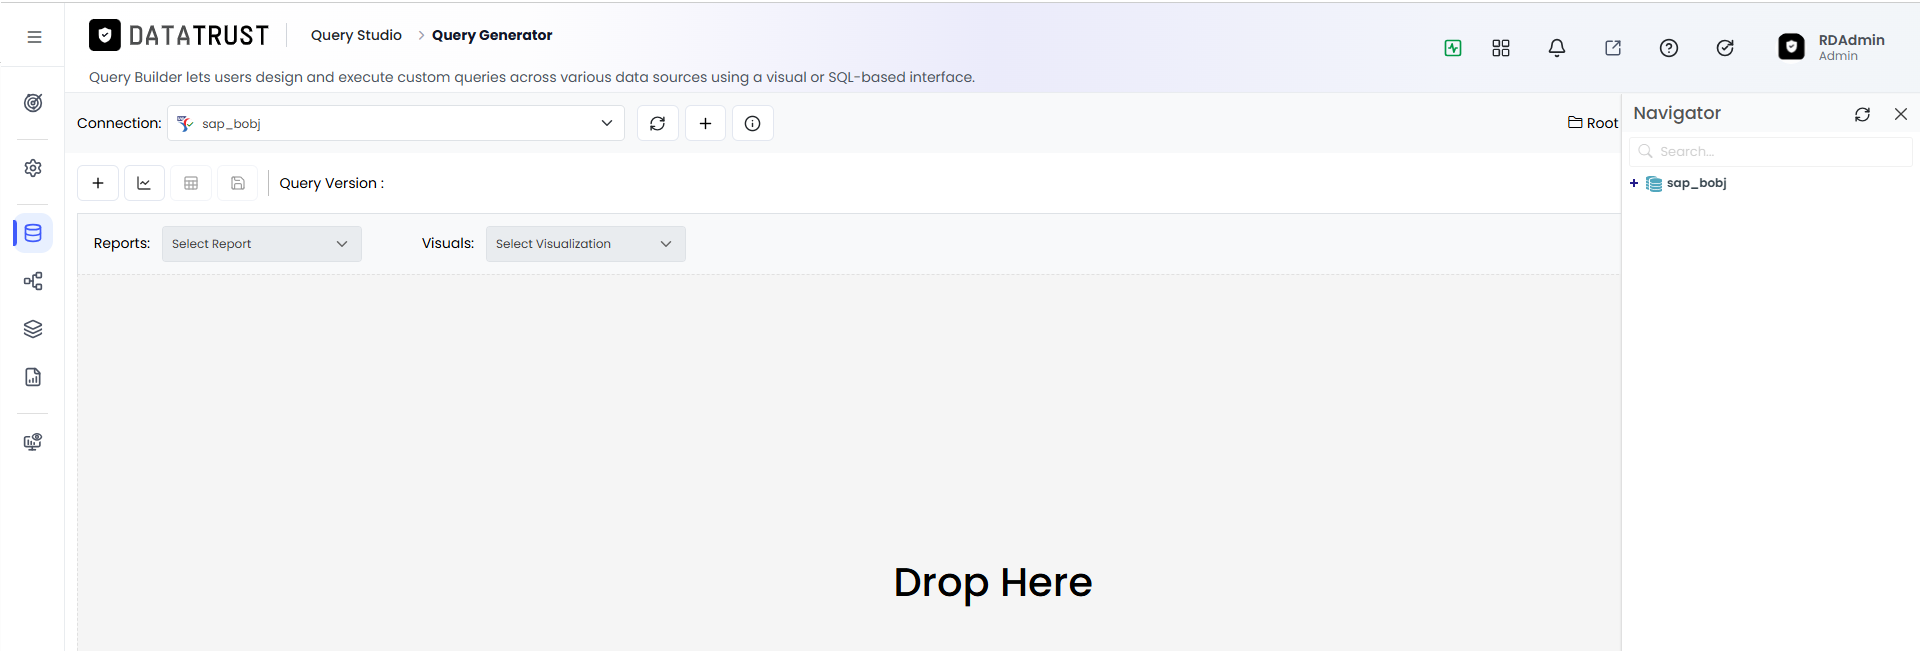The width and height of the screenshot is (1920, 651).
Task: Click the Query Generator breadcrumb
Action: coord(492,35)
